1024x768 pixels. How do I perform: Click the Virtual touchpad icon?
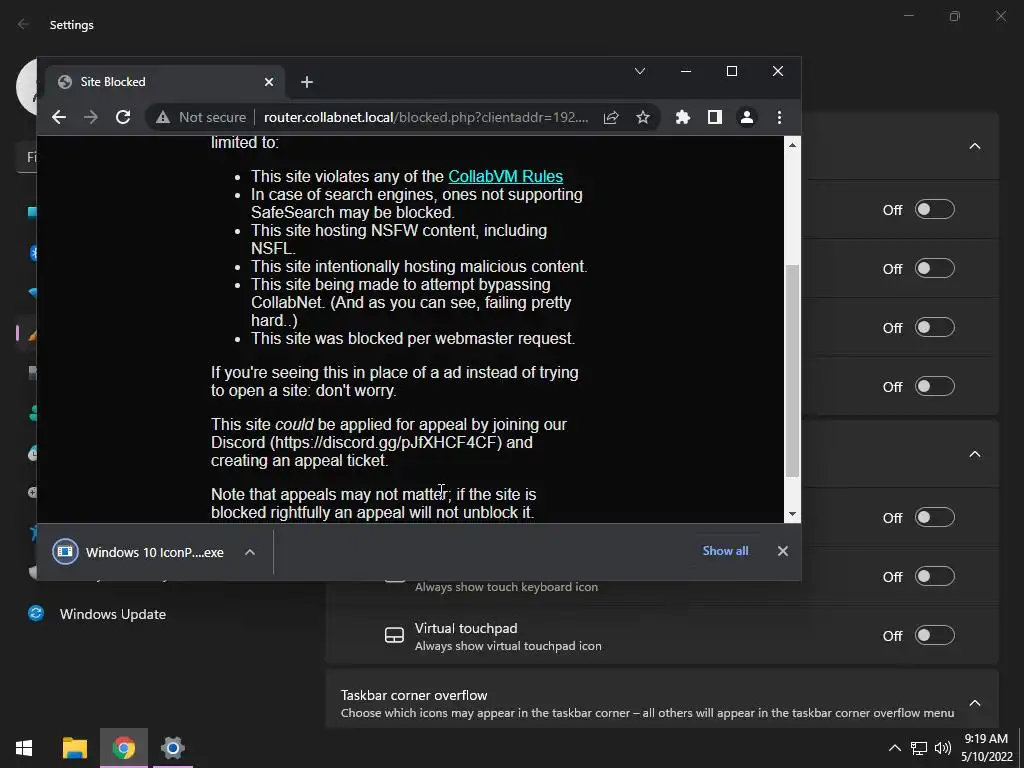tap(394, 636)
